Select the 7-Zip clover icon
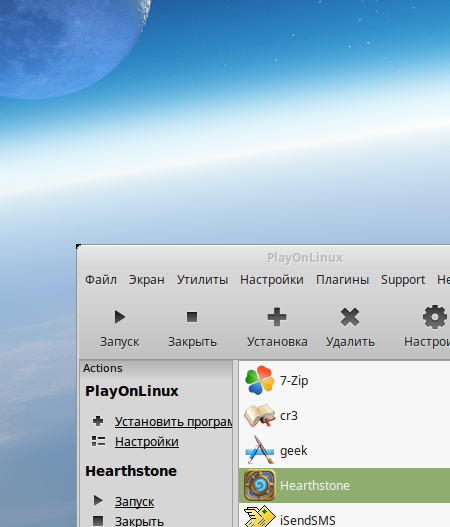The image size is (450, 527). click(x=259, y=380)
